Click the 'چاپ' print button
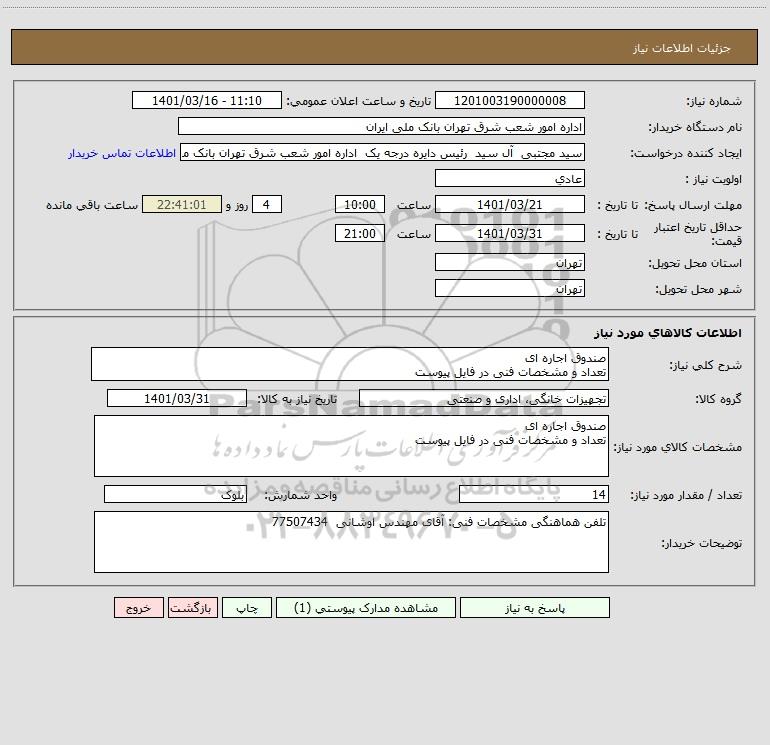This screenshot has width=770, height=745. coord(247,607)
